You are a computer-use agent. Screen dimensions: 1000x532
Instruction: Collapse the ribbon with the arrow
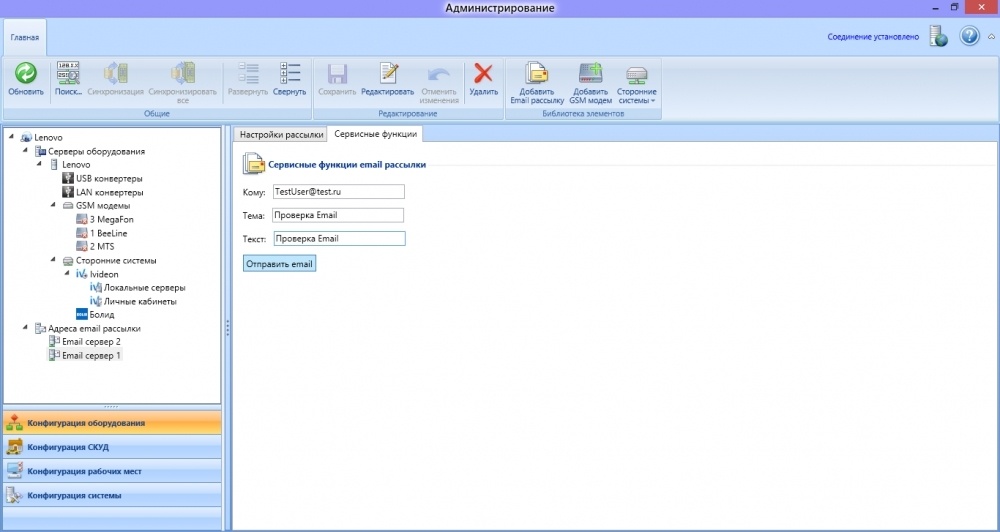[x=991, y=37]
